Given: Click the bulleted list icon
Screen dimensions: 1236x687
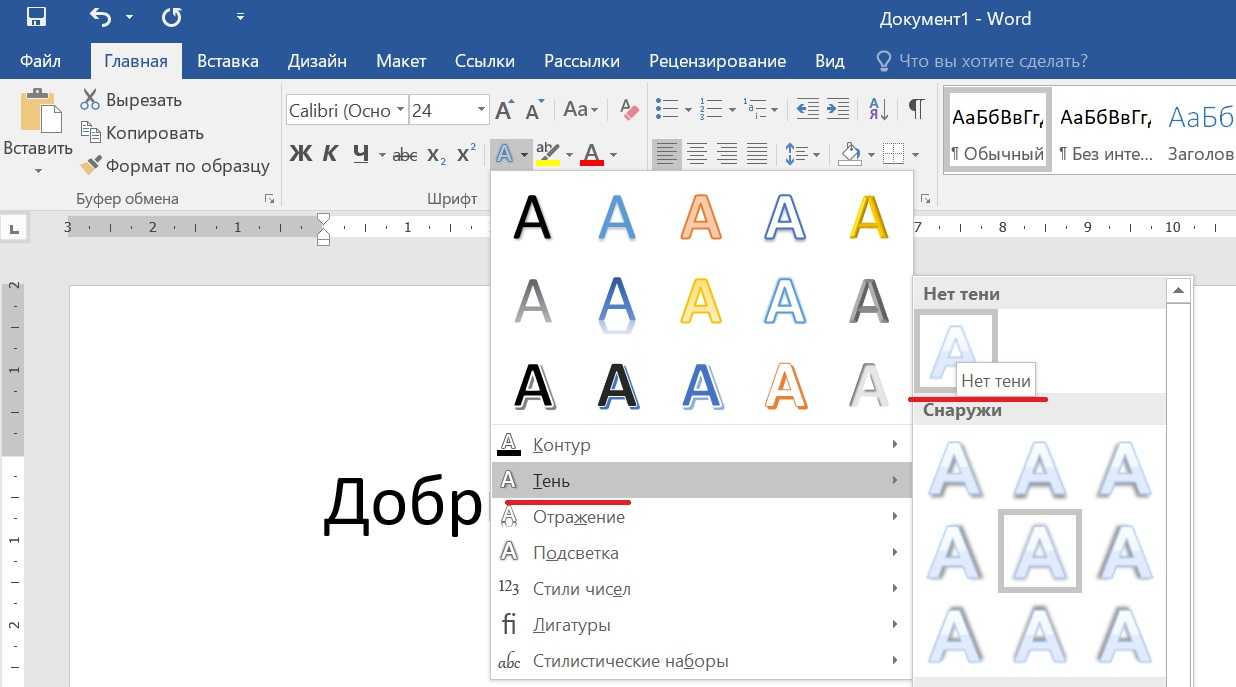Looking at the screenshot, I should (x=666, y=109).
